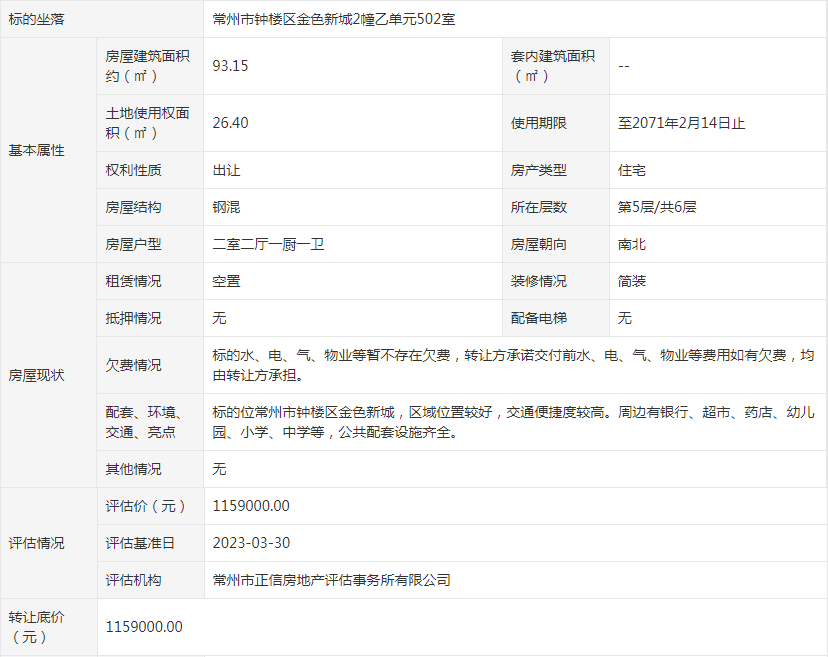The image size is (828, 657).
Task: Click the 房屋结构 label
Action: [x=133, y=207]
